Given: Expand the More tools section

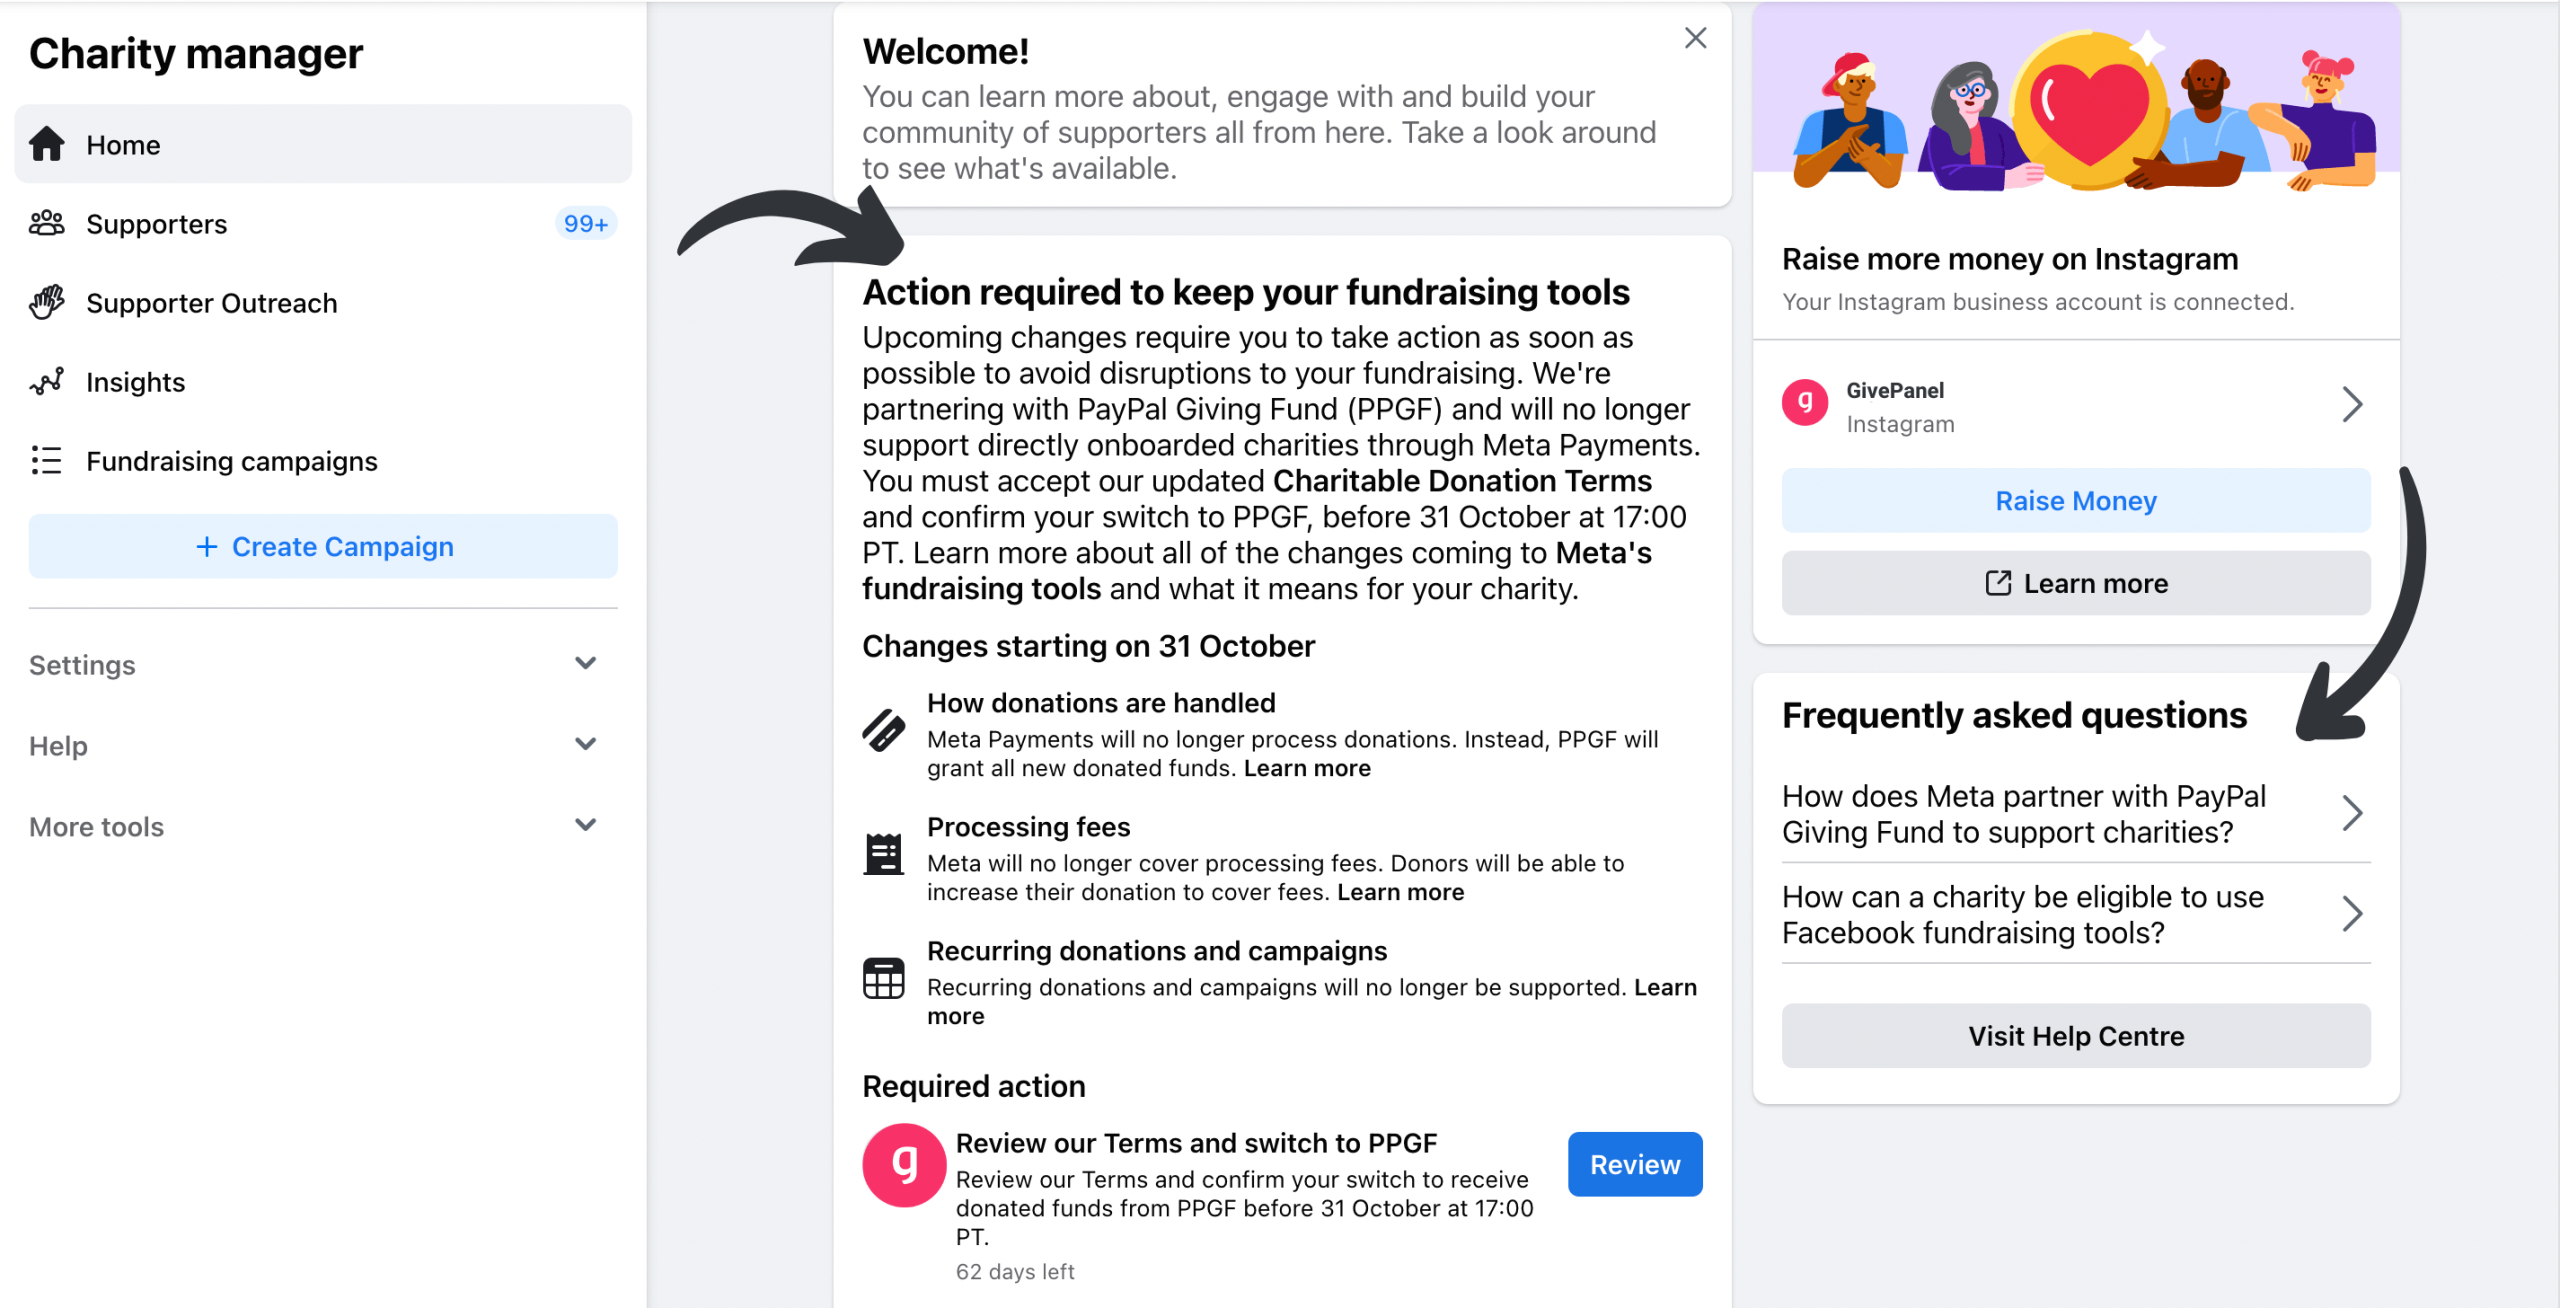Looking at the screenshot, I should click(x=323, y=826).
